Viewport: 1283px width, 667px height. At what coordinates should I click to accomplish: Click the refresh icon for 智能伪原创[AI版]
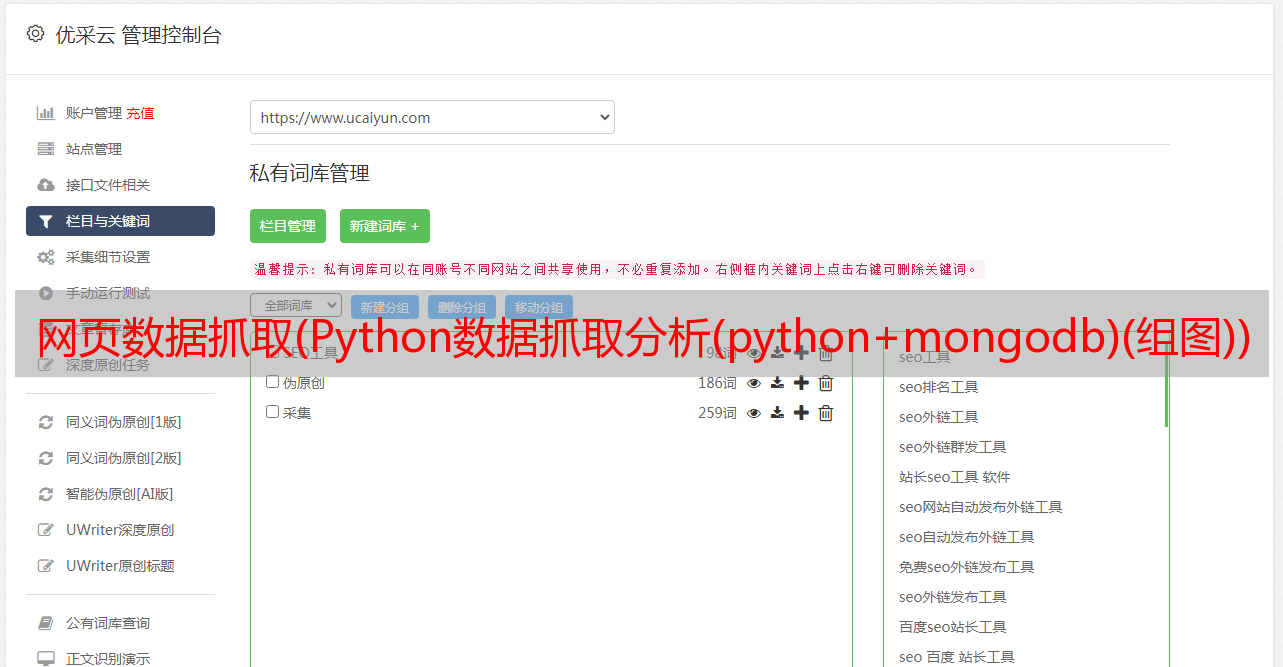[45, 494]
